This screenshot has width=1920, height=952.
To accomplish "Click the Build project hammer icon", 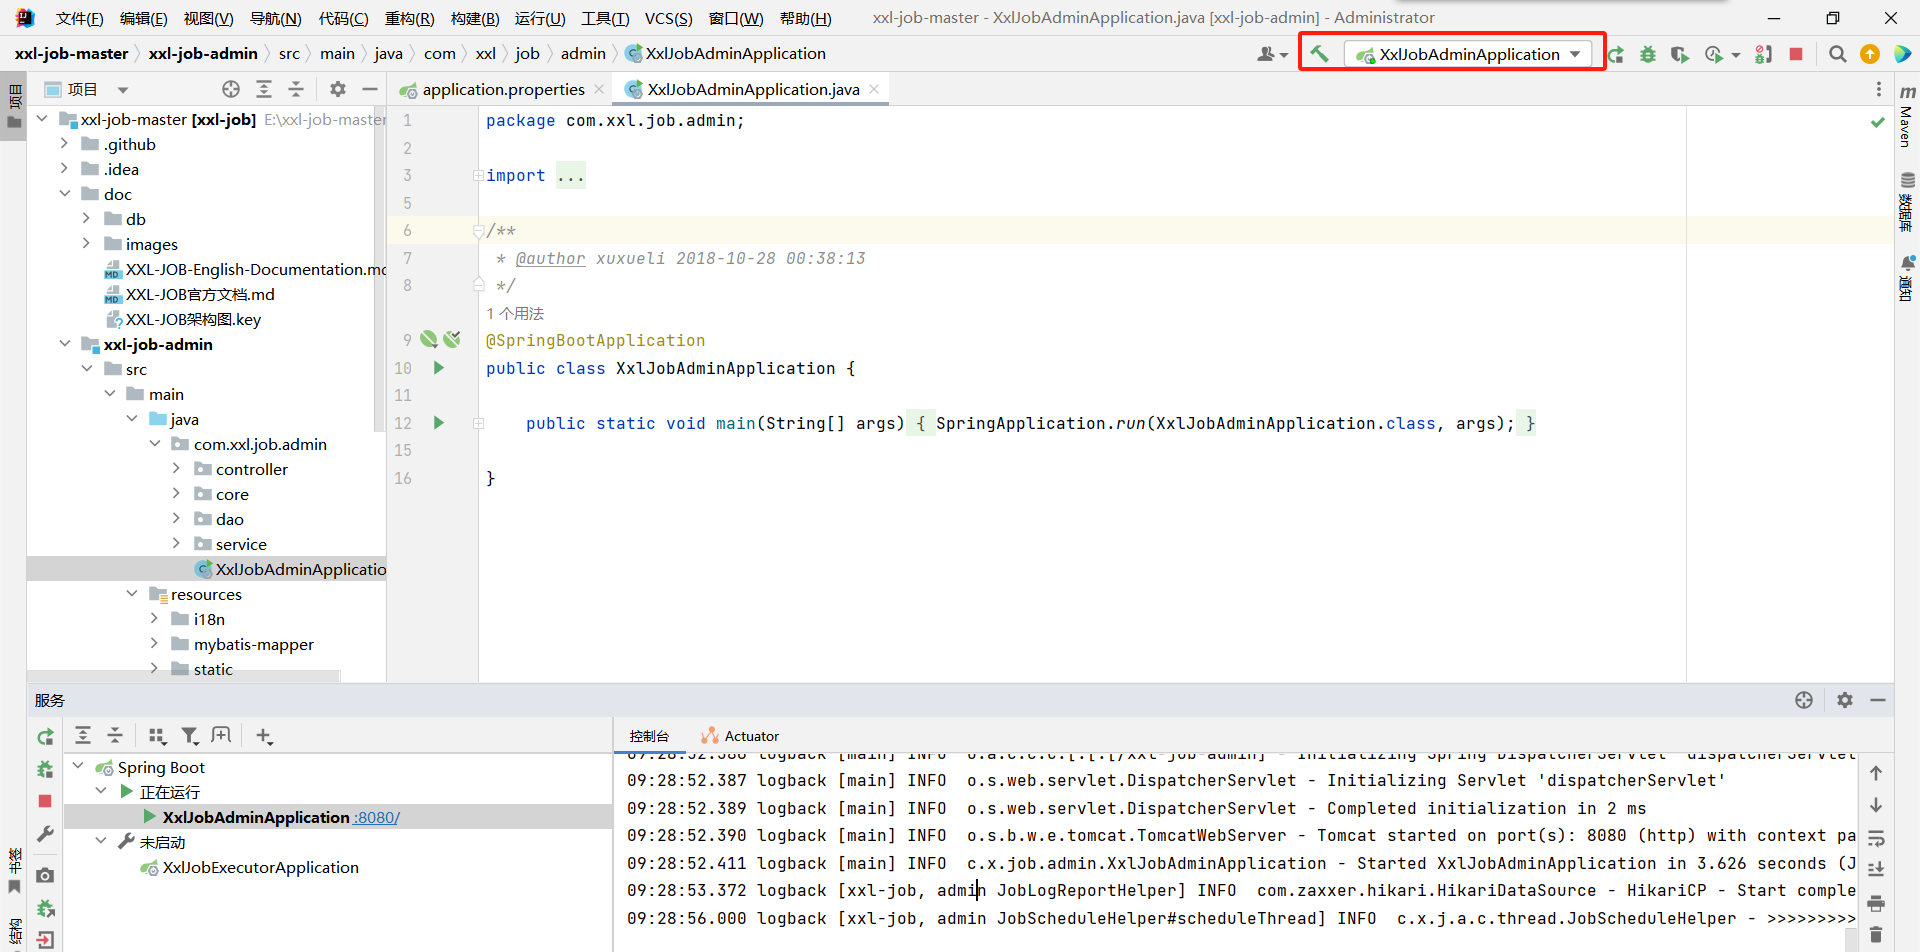I will 1319,54.
